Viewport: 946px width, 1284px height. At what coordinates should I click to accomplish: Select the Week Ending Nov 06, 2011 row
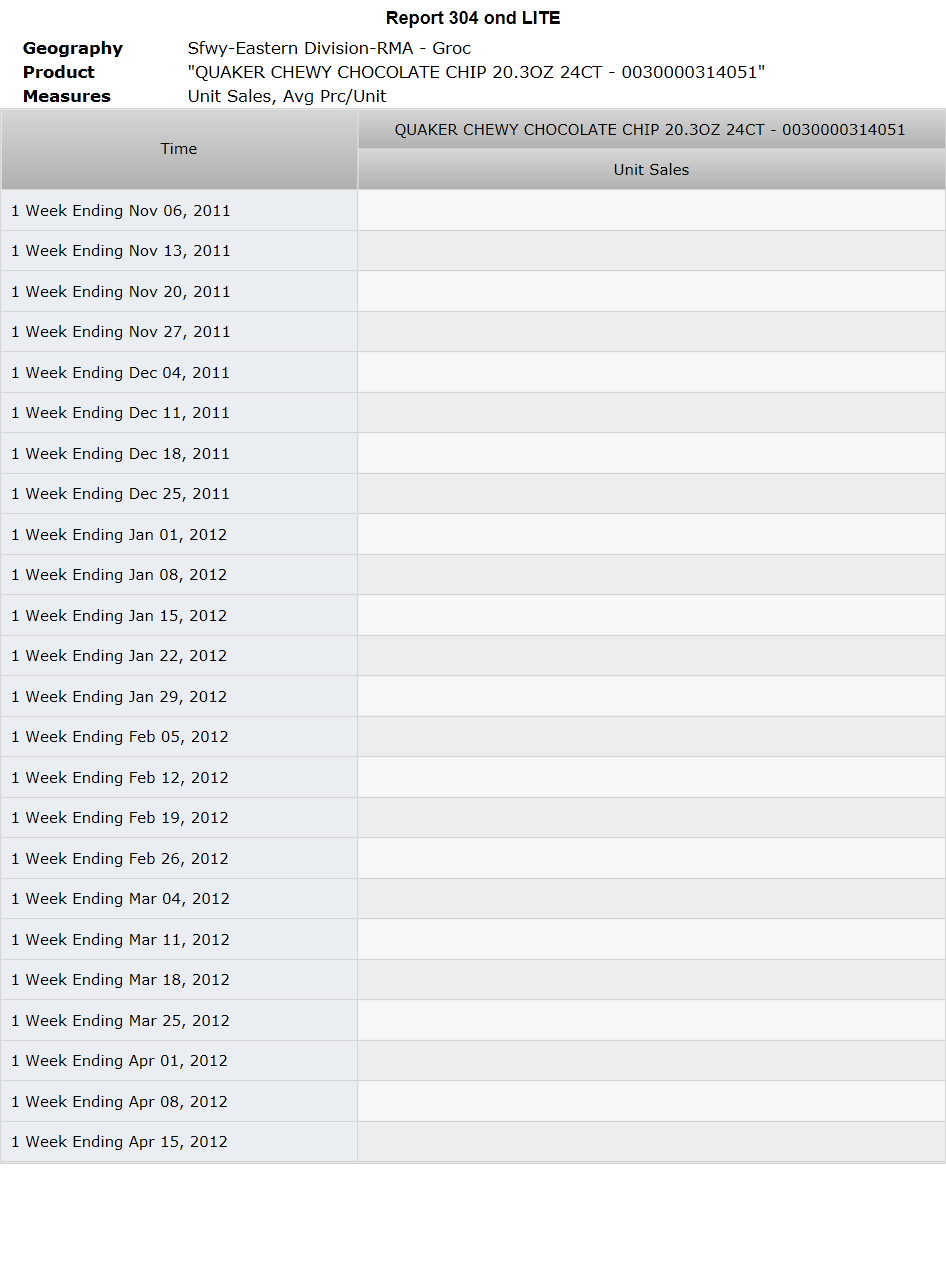click(473, 211)
